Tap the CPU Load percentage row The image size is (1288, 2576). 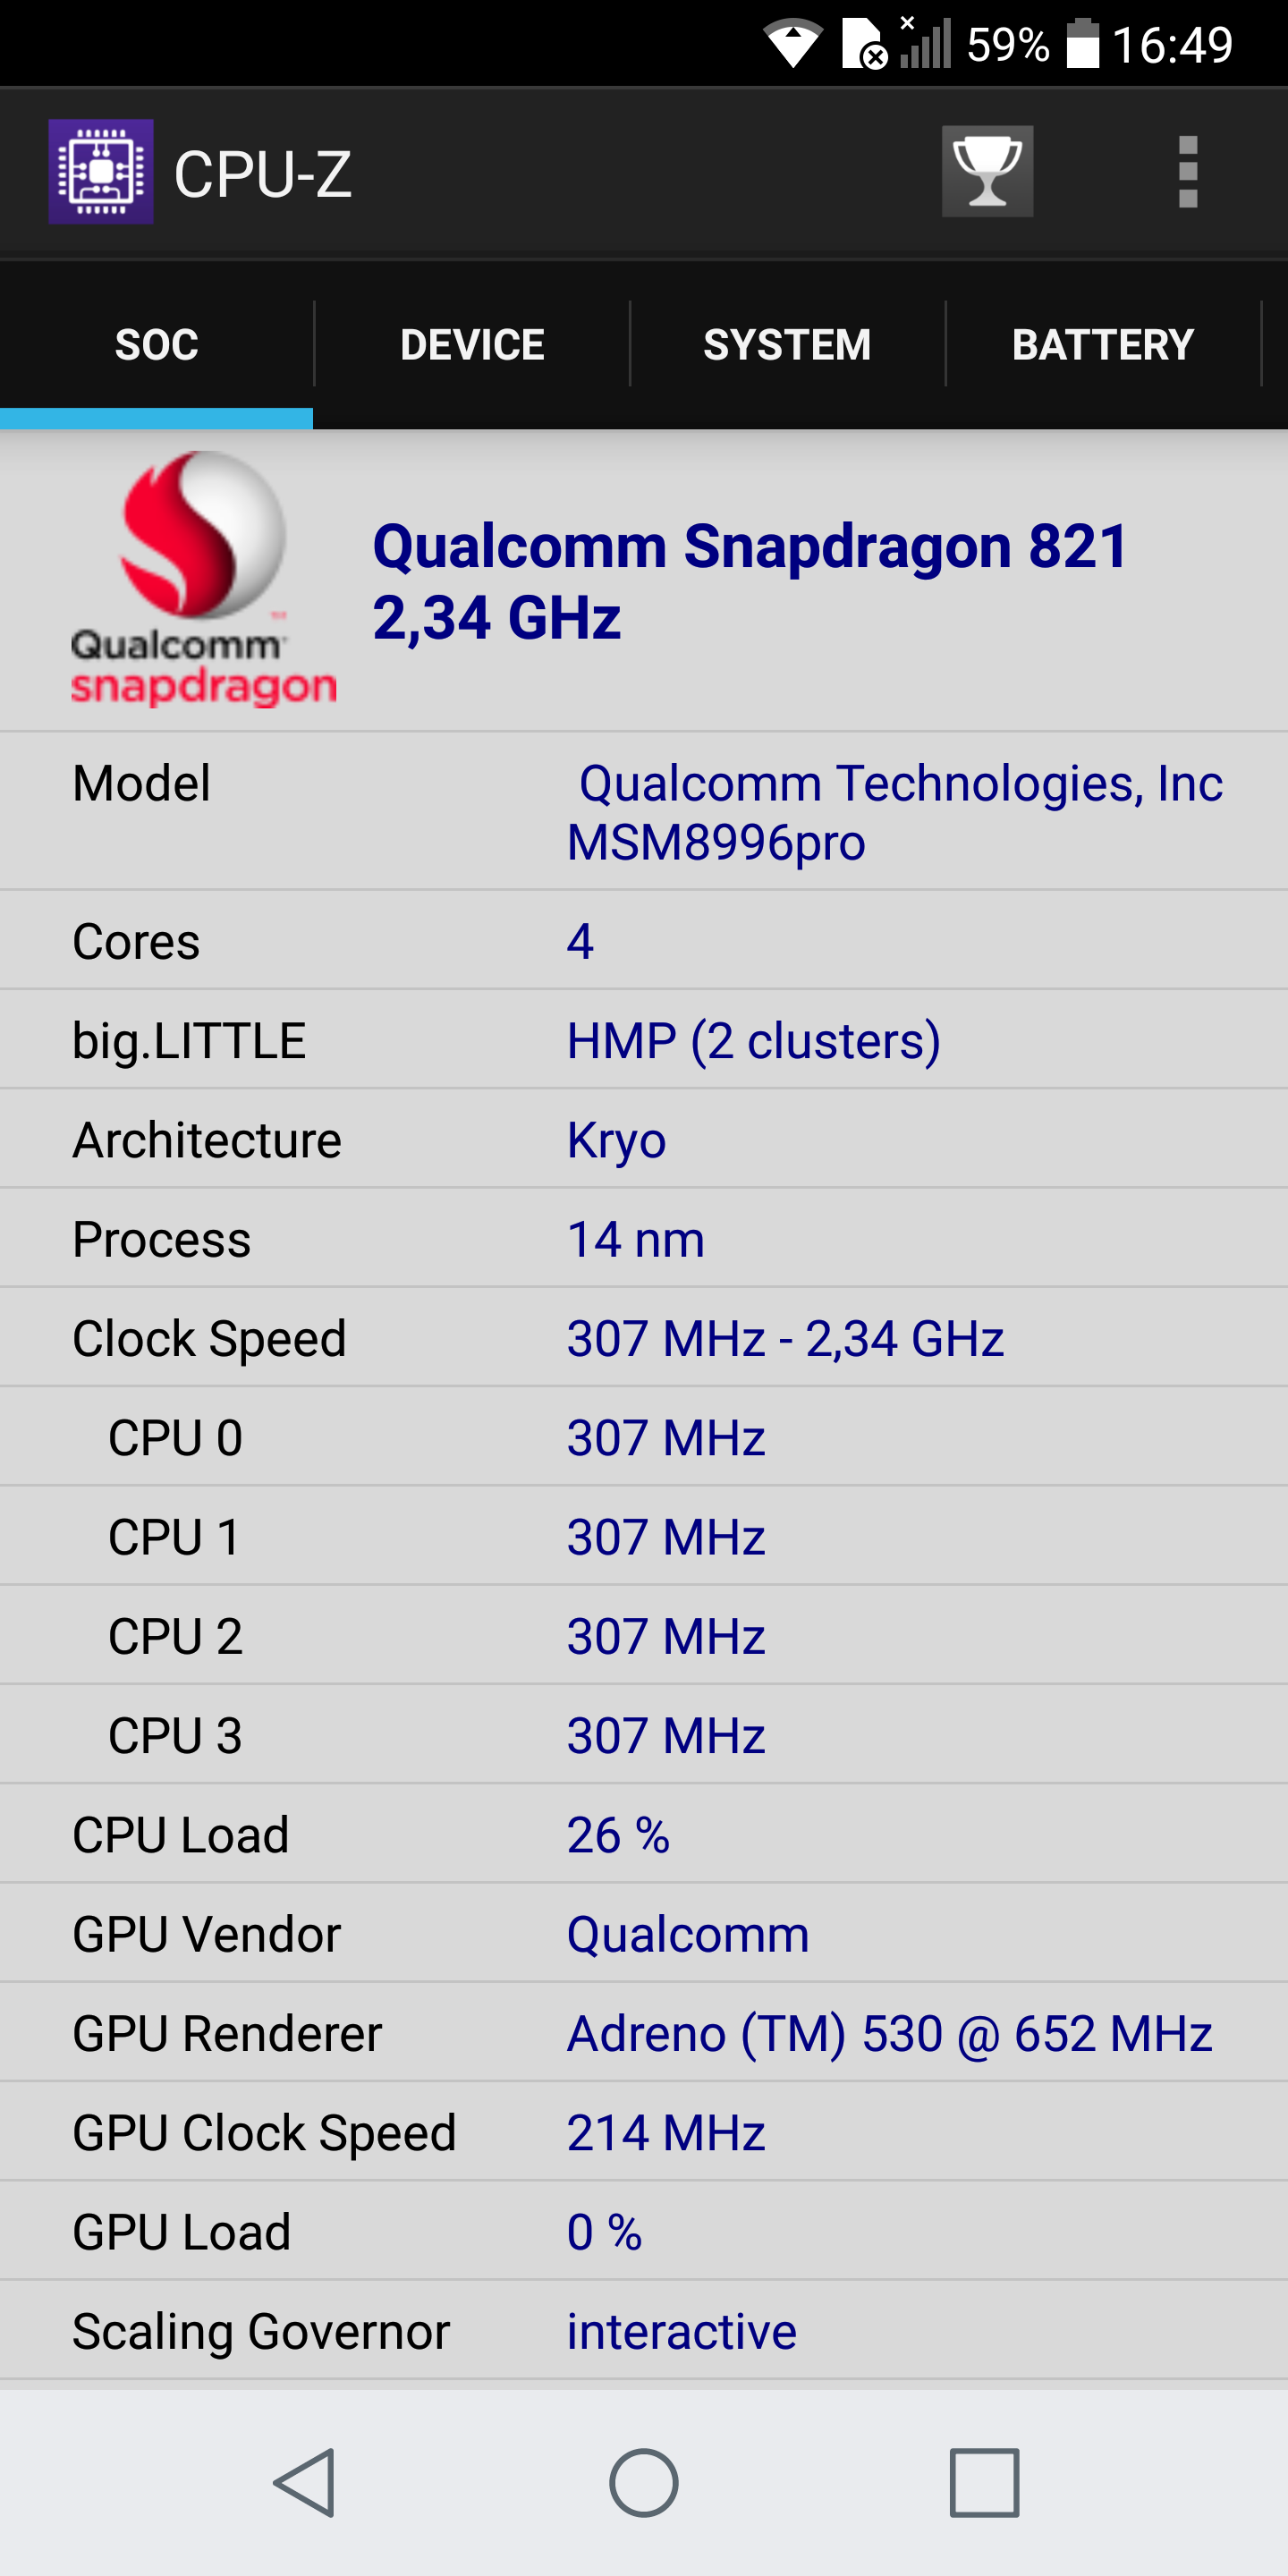click(644, 1834)
